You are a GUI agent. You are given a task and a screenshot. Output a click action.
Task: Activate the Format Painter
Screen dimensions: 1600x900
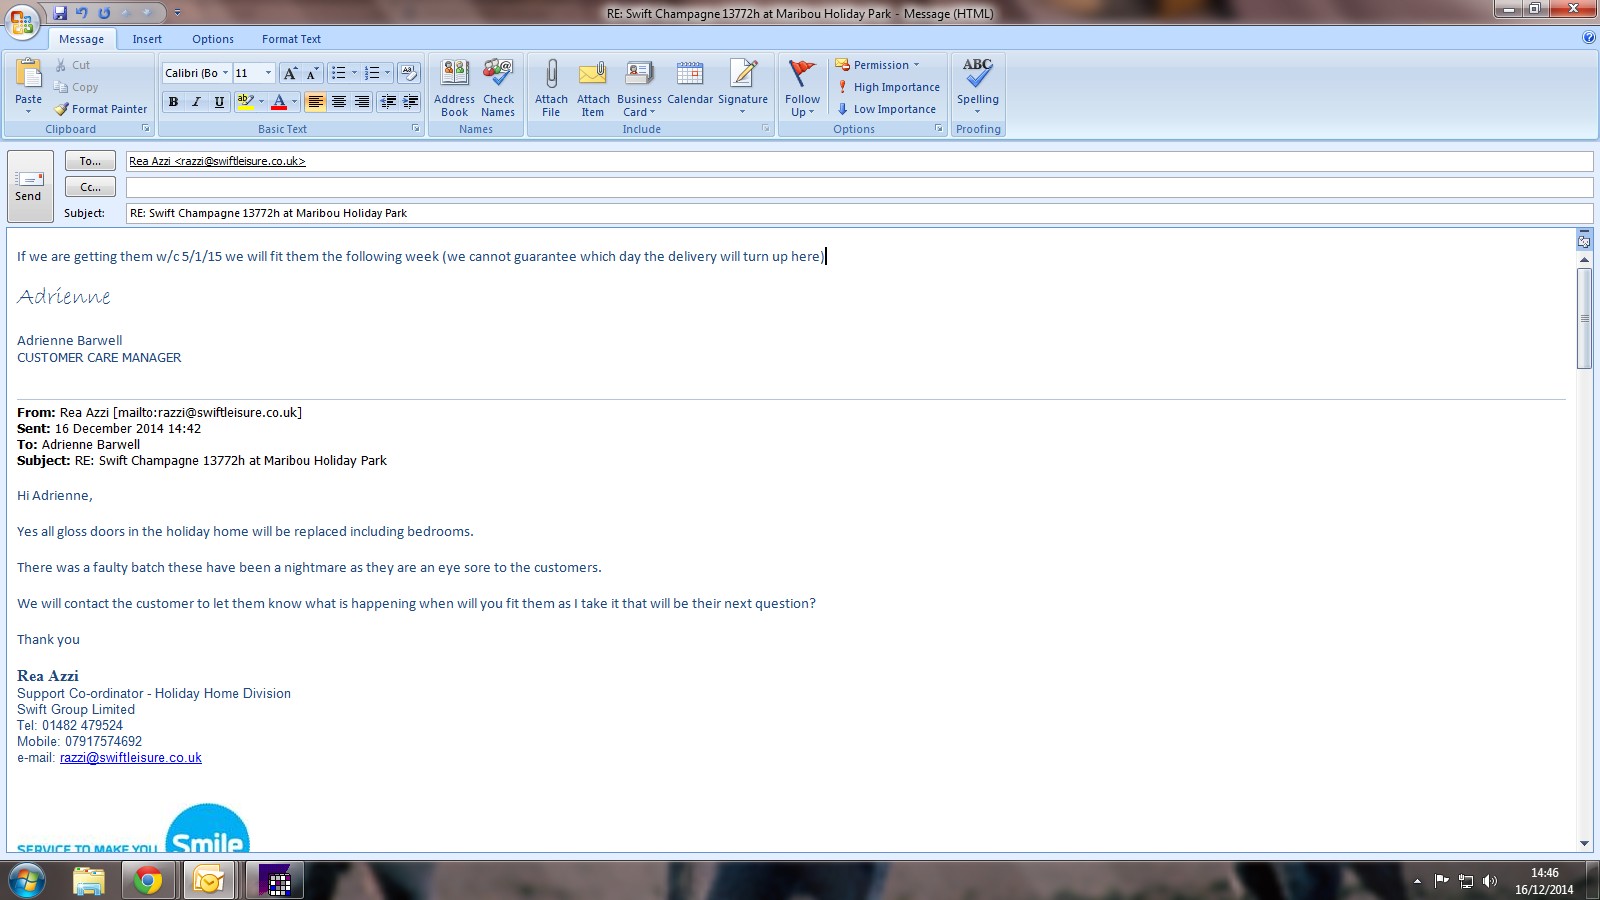tap(100, 109)
